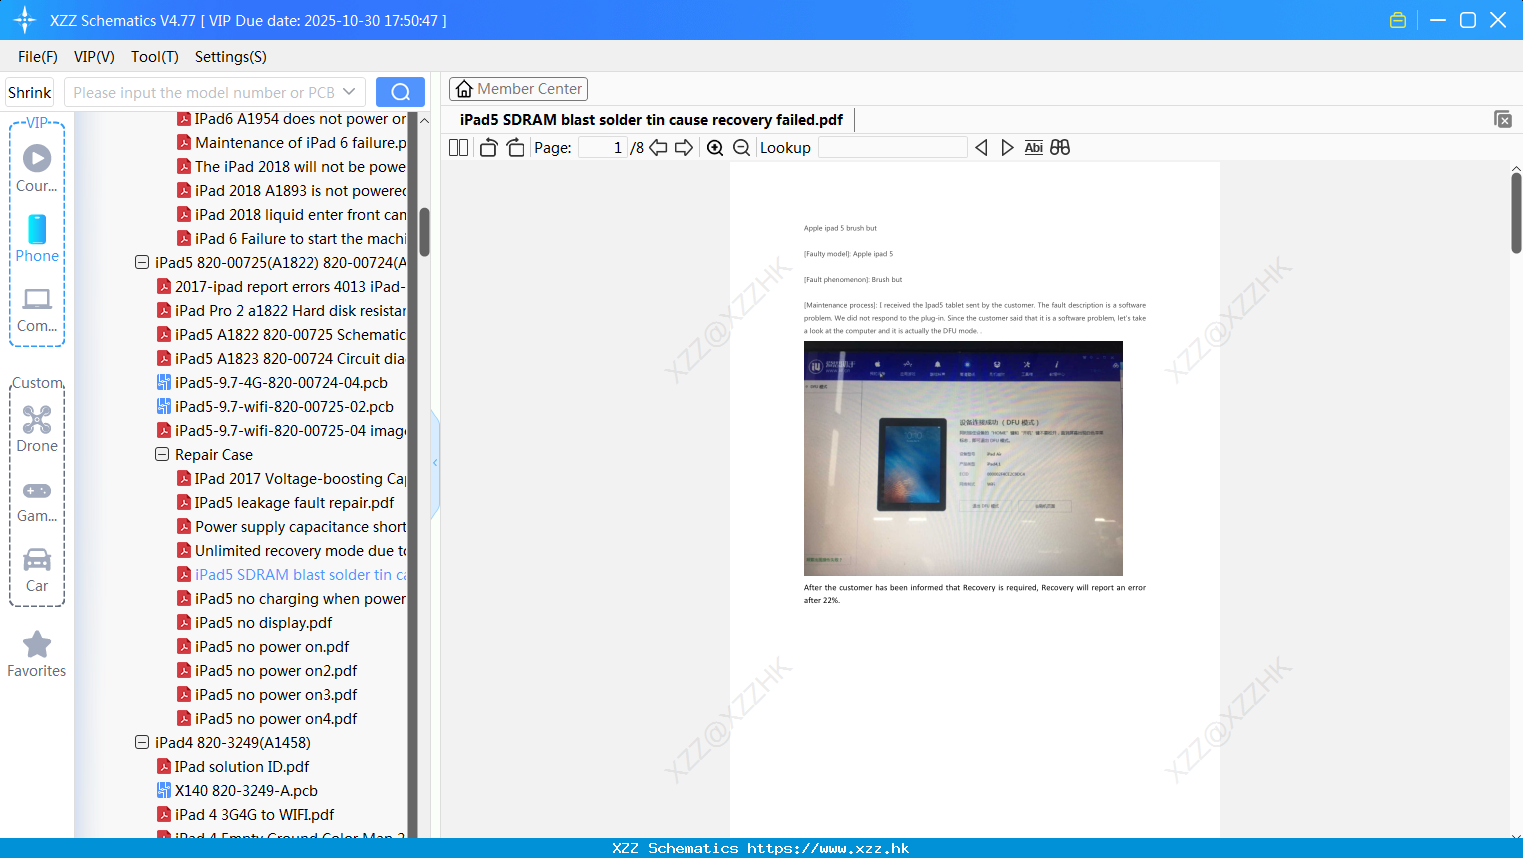Select the Phone category icon
The width and height of the screenshot is (1523, 858).
pos(37,238)
